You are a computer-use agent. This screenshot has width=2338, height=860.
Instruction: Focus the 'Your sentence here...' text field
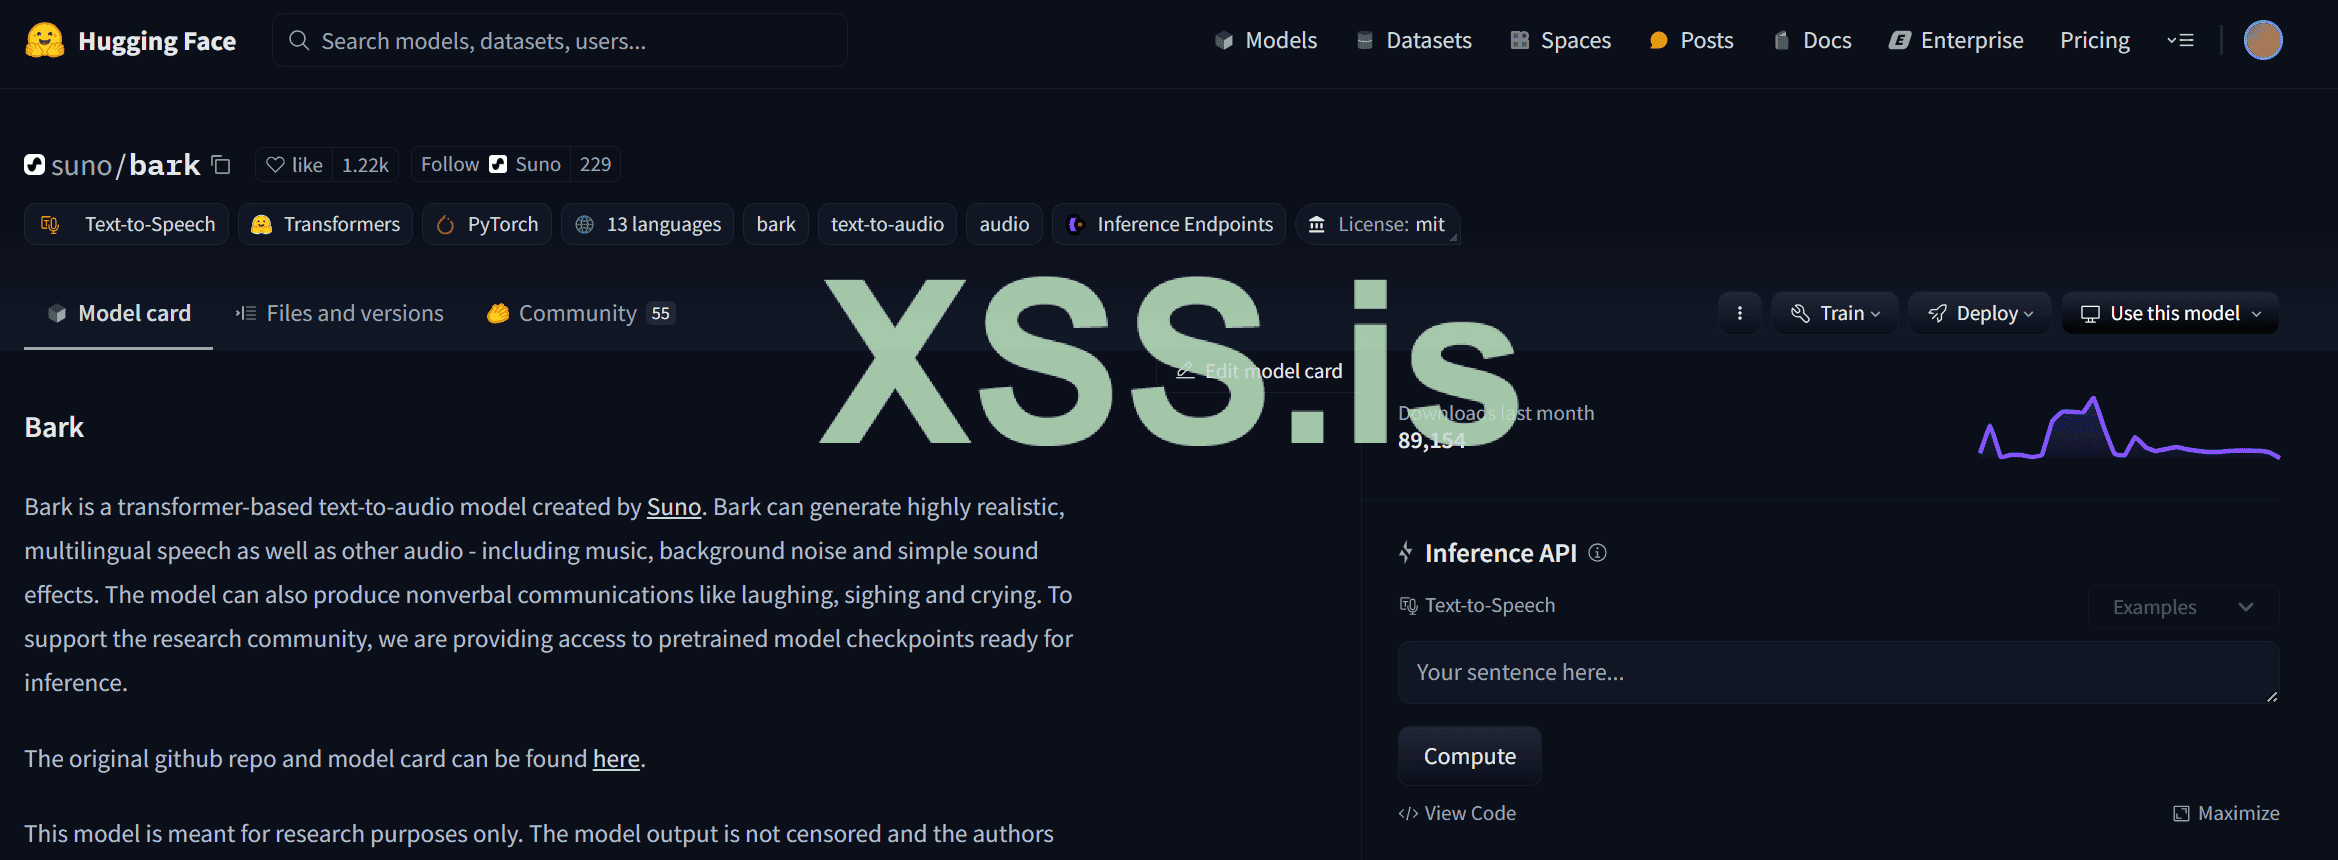(x=1837, y=673)
